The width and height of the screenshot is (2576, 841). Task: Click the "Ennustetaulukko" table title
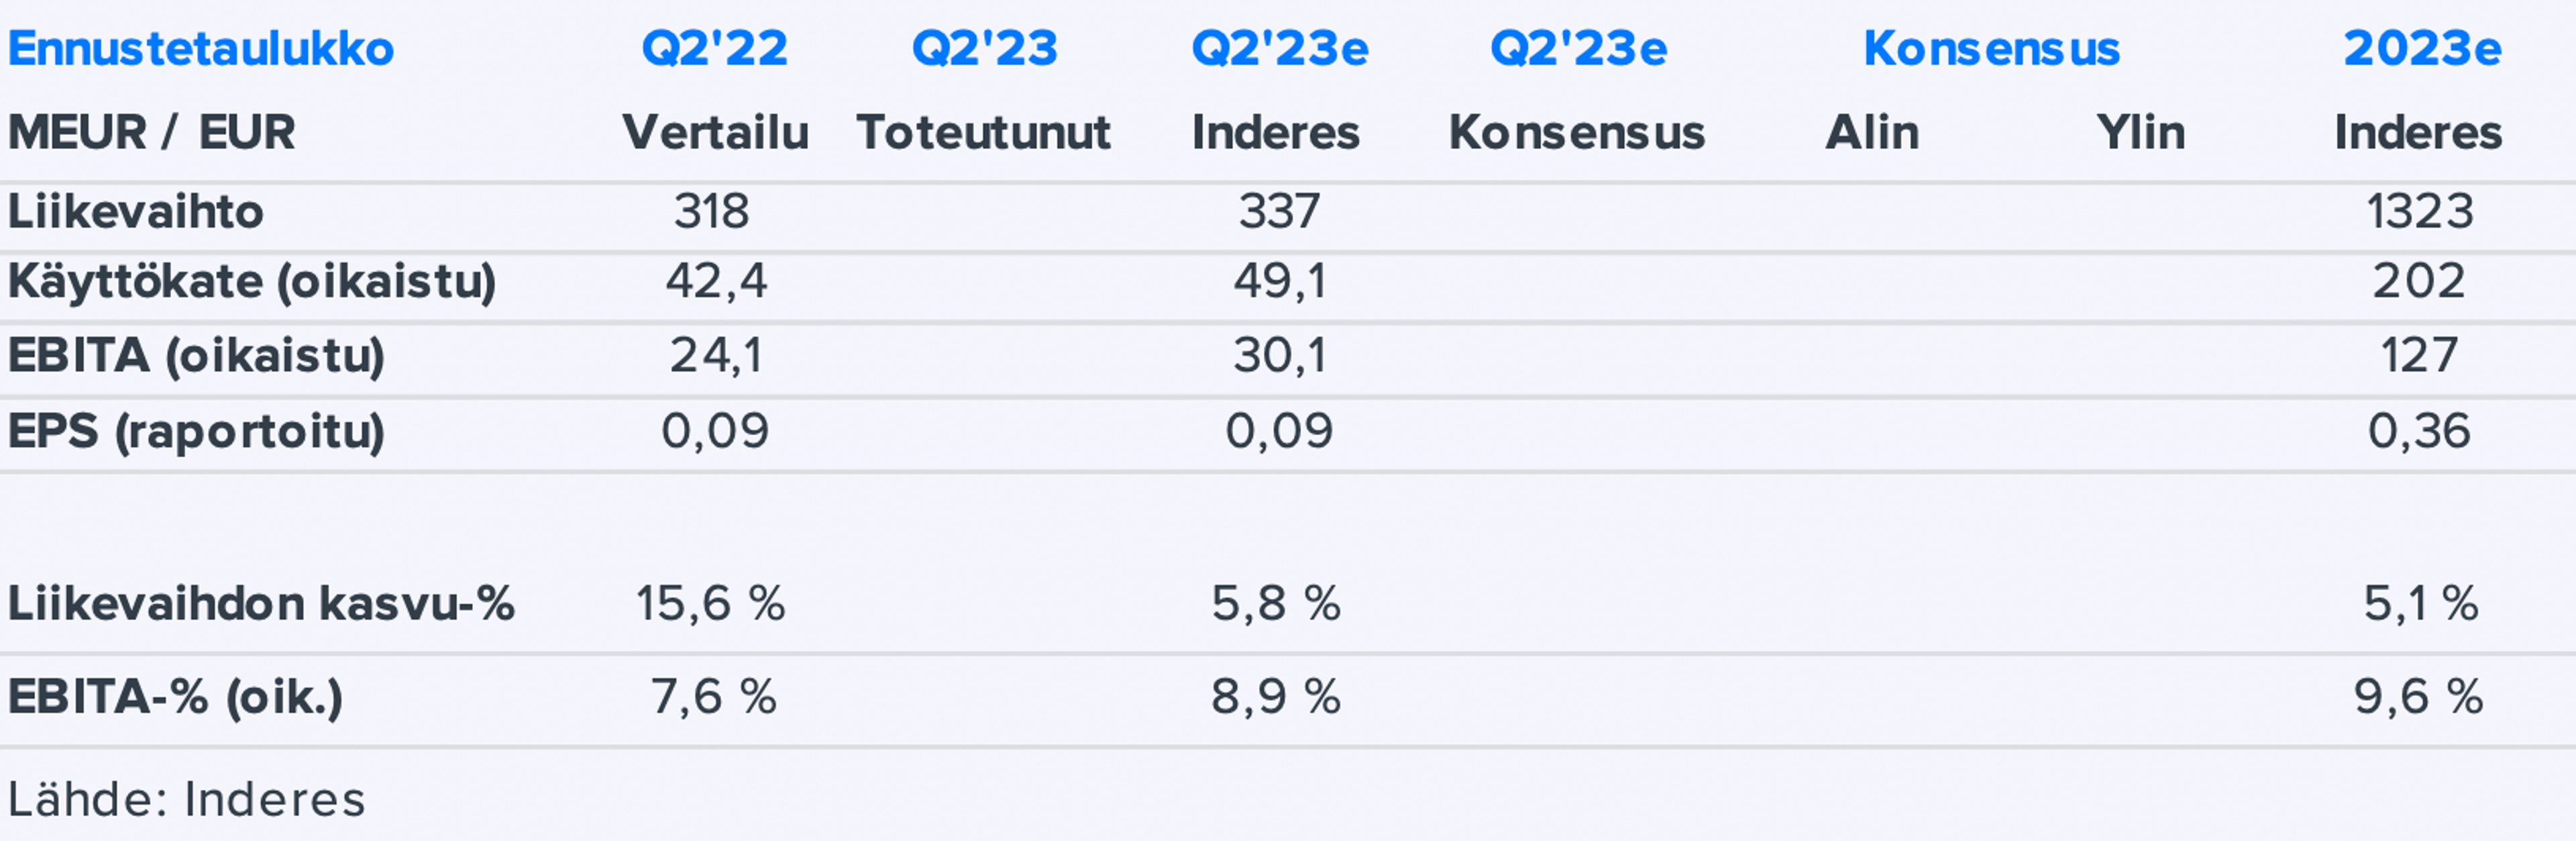[x=201, y=49]
